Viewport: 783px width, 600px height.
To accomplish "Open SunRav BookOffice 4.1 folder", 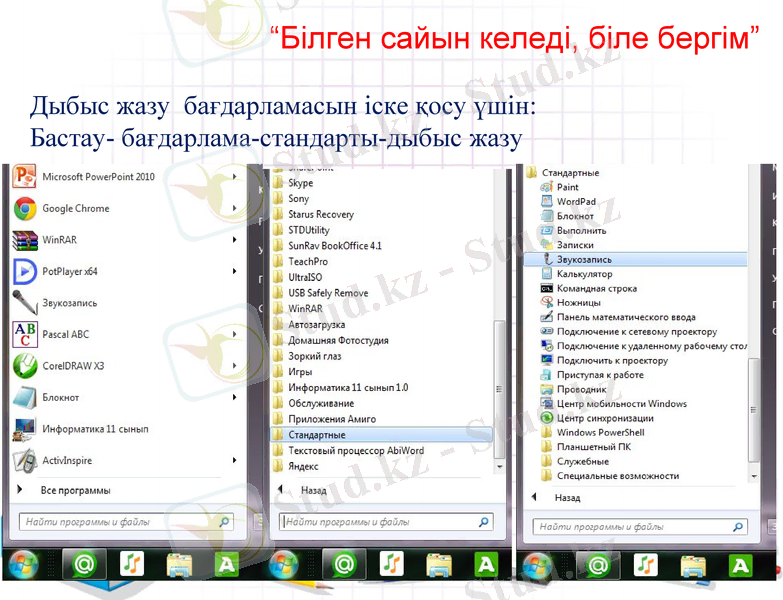I will coord(328,246).
